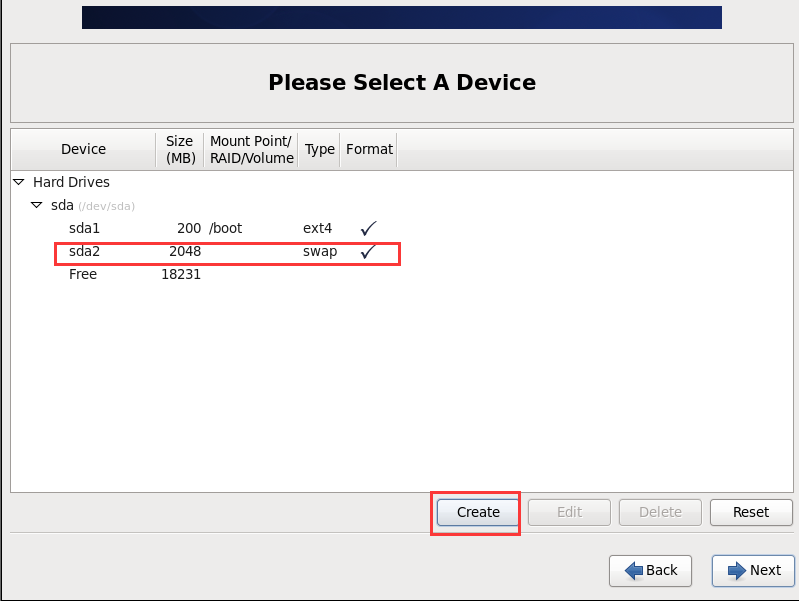Click the Format column header
Viewport: 799px width, 601px height.
369,149
